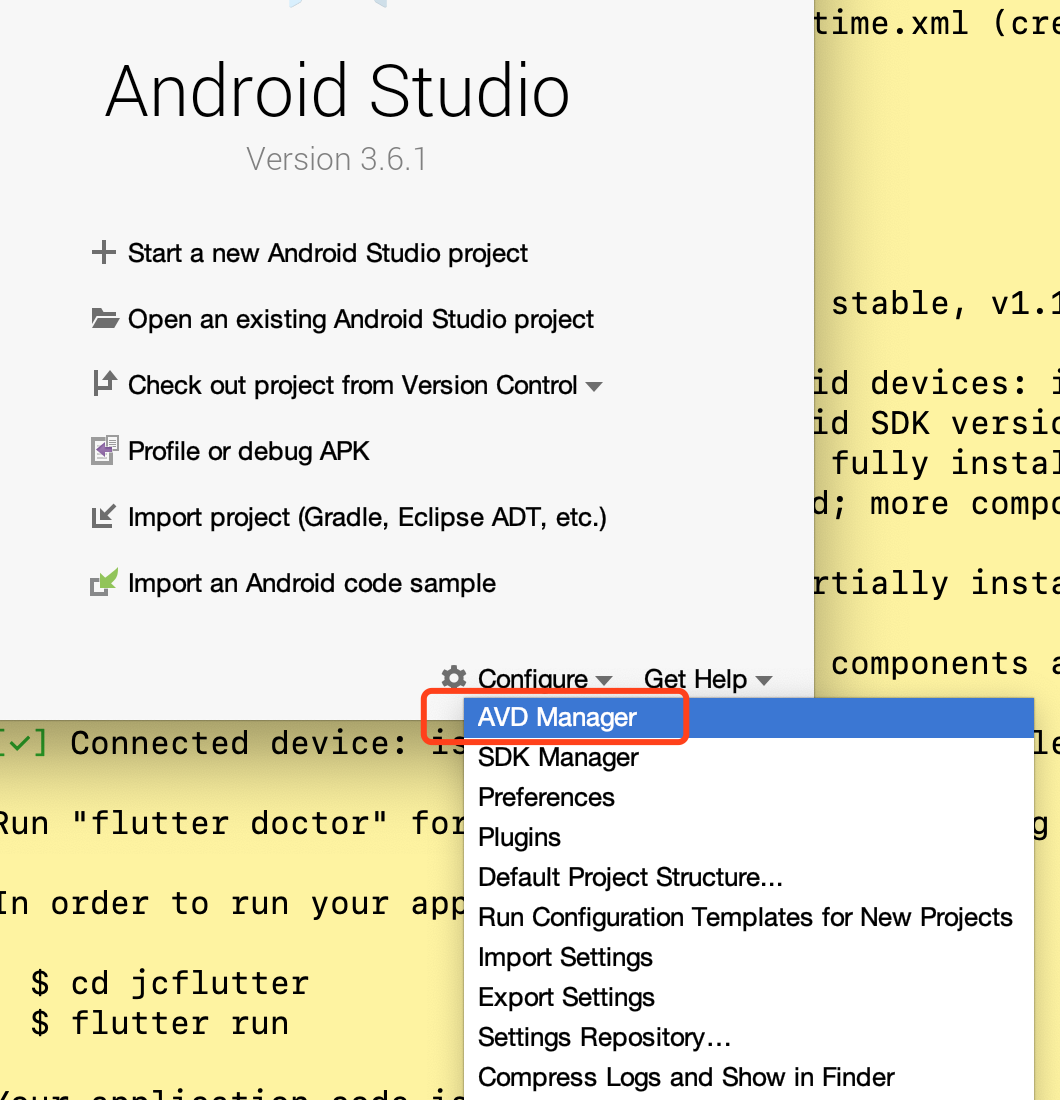Image resolution: width=1060 pixels, height=1100 pixels.
Task: Choose Profile or debug APK
Action: 248,451
